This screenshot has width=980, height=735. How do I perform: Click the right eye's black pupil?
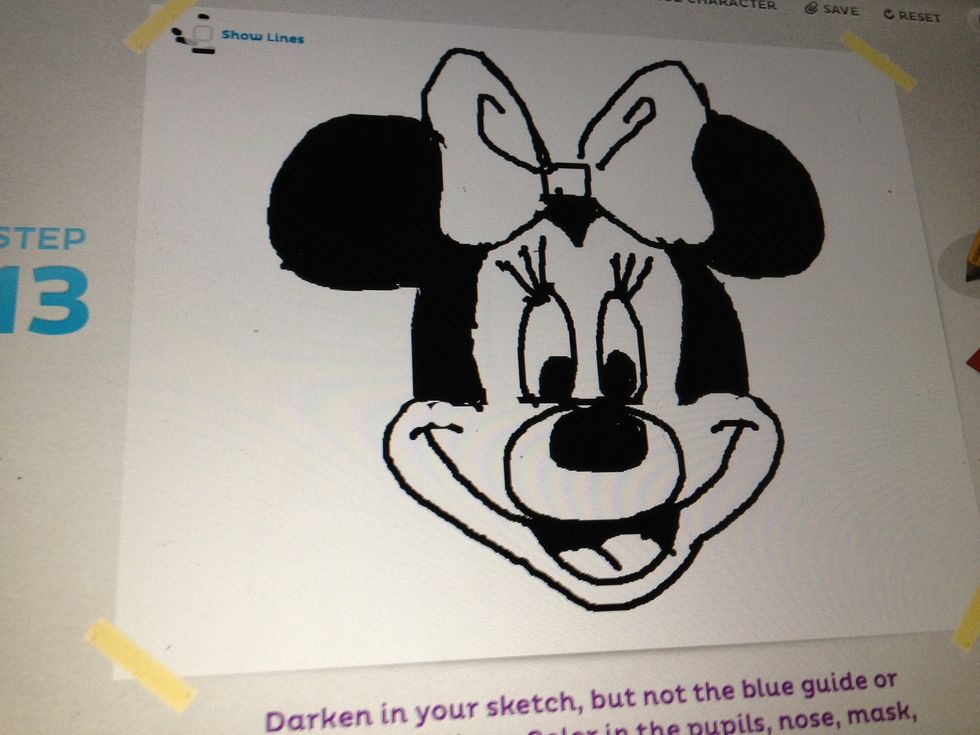pos(618,374)
